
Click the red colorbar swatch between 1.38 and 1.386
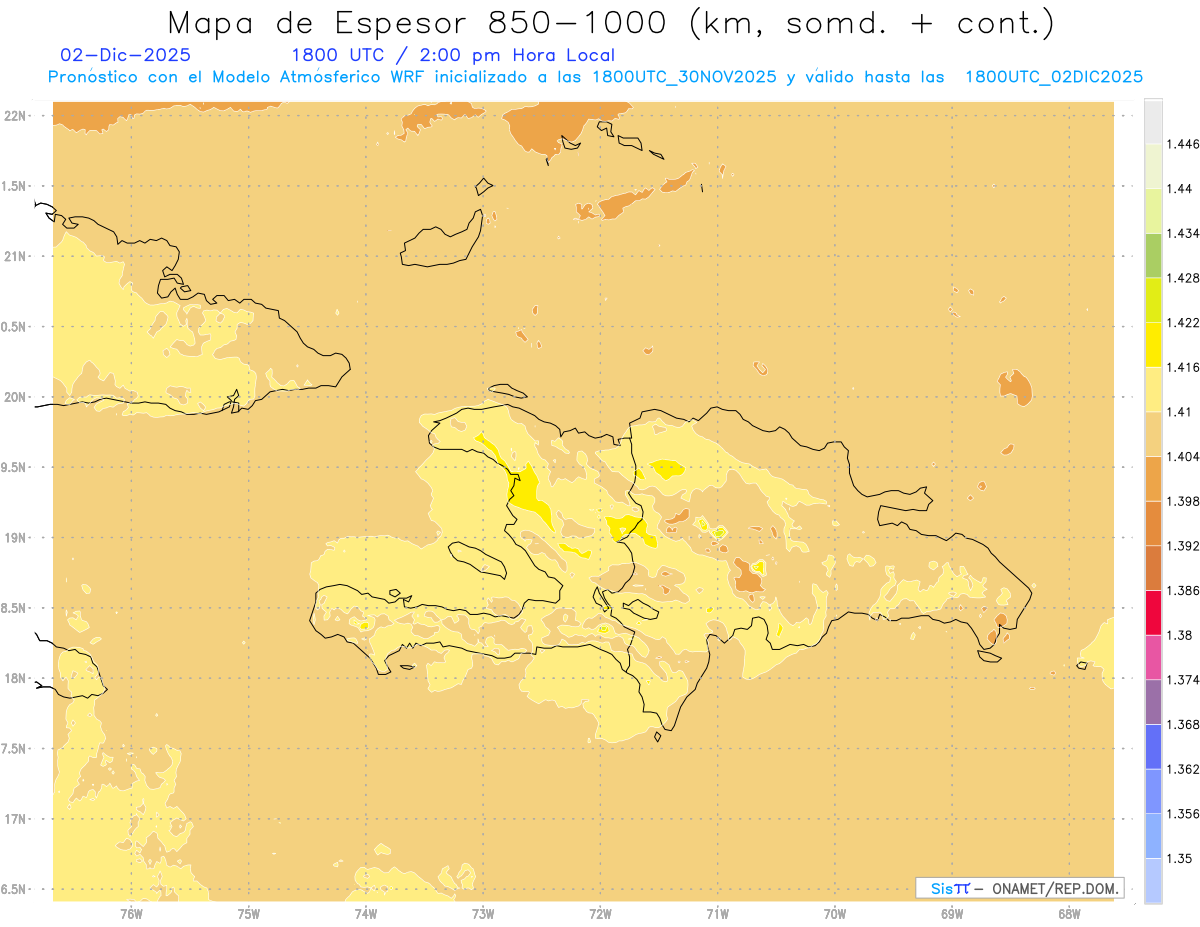(1153, 613)
